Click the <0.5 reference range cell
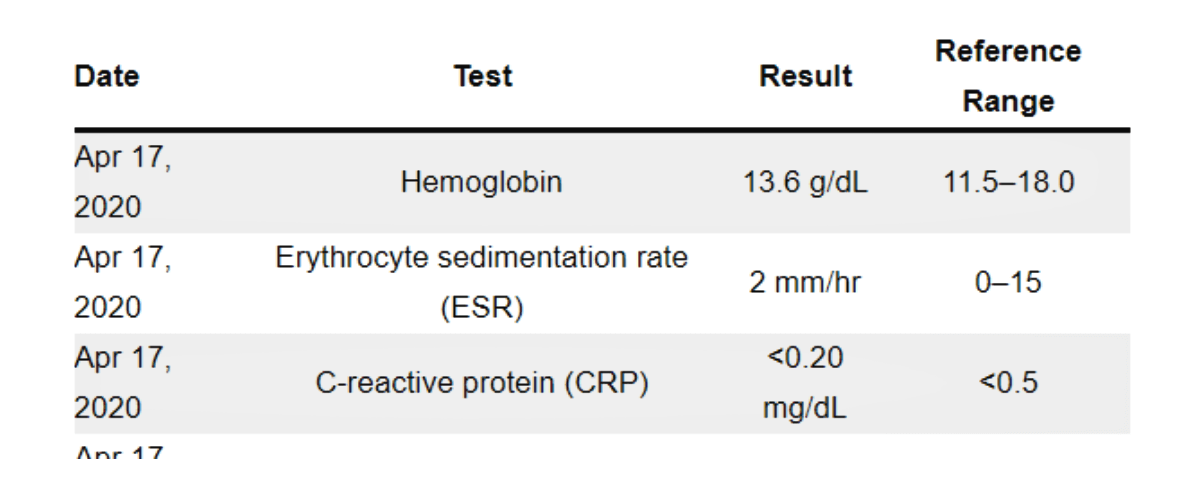This screenshot has width=1200, height=500. coord(1008,383)
